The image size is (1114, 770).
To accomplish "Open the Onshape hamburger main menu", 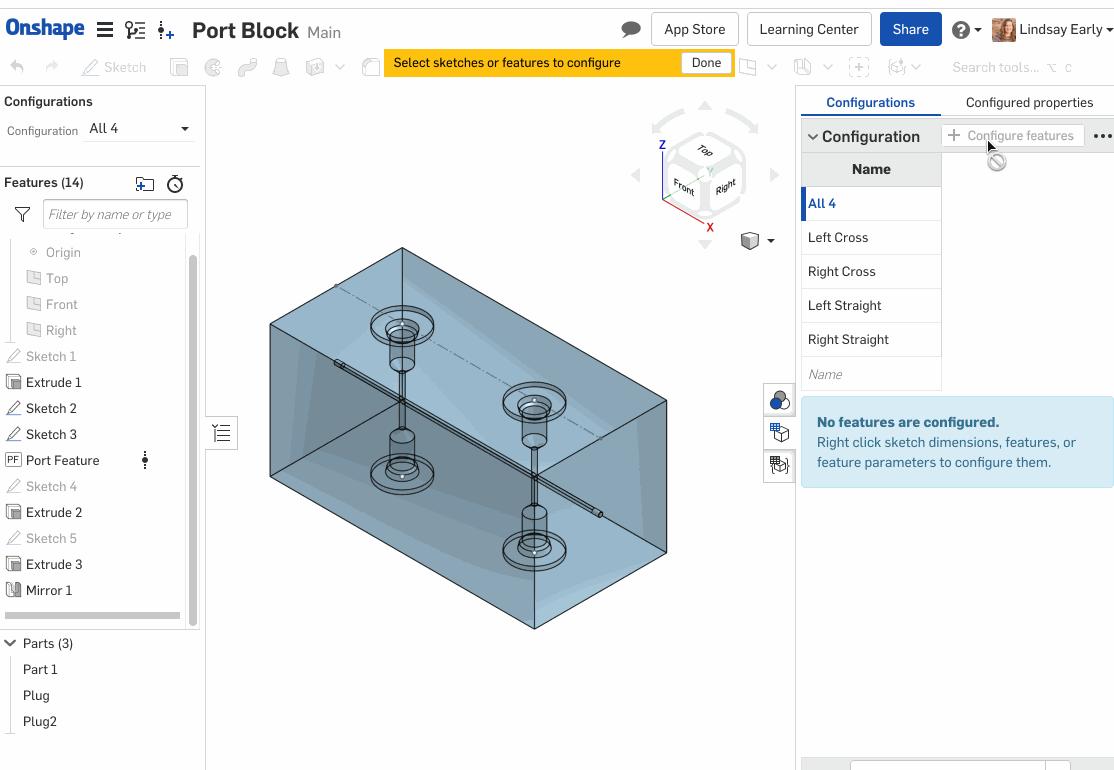I will (x=104, y=30).
